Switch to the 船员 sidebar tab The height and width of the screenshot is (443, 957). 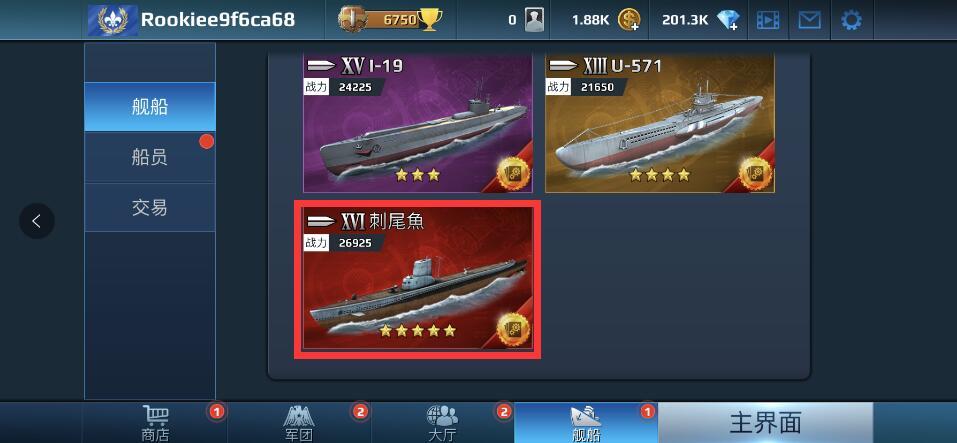coord(150,157)
